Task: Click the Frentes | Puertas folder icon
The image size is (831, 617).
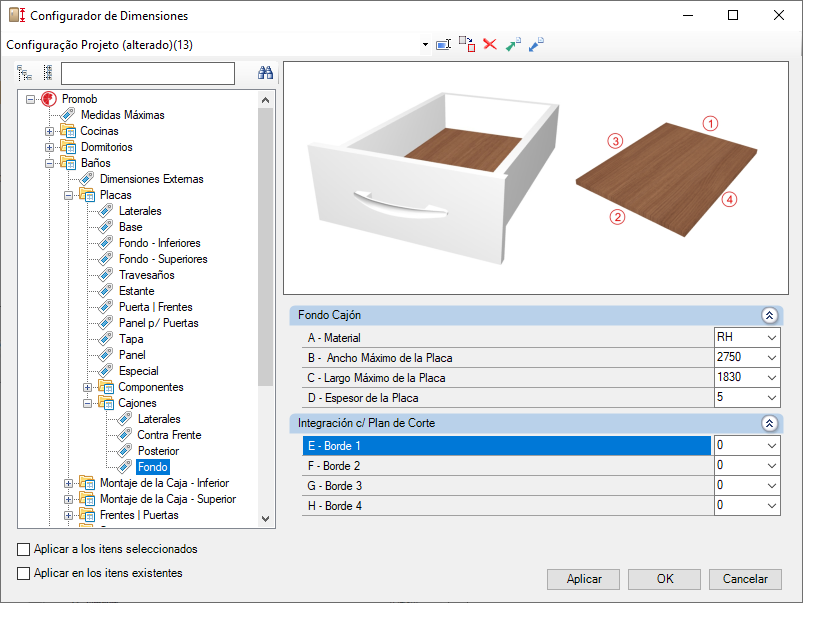Action: (87, 515)
